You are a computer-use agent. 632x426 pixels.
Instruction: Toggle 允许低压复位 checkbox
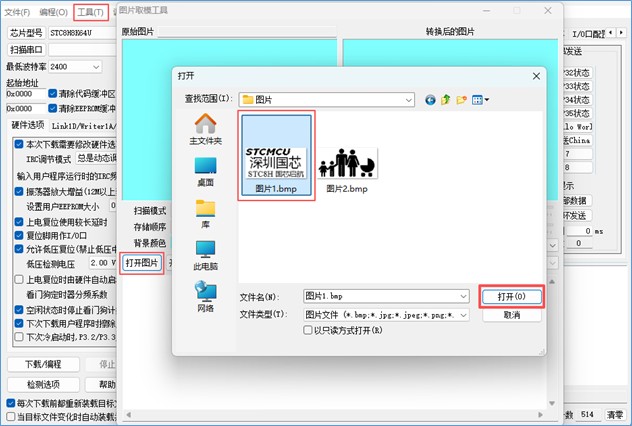point(19,249)
